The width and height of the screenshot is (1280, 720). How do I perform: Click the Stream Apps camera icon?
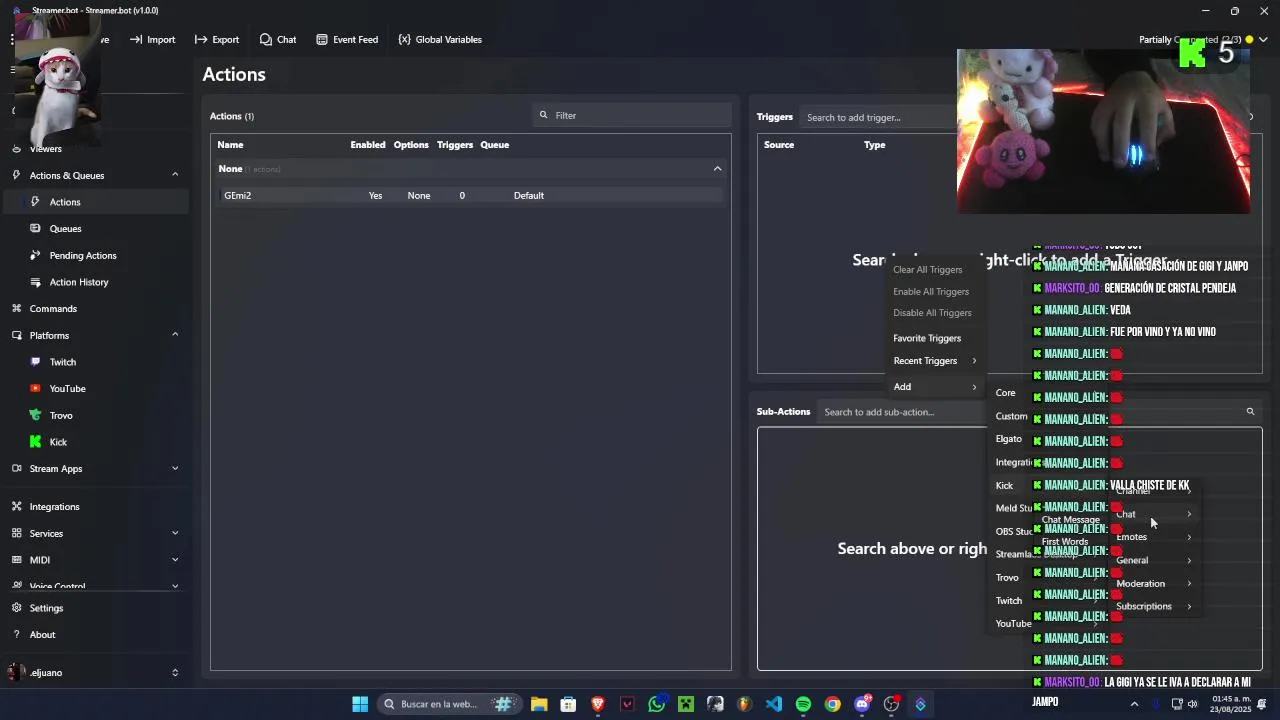pyautogui.click(x=16, y=469)
